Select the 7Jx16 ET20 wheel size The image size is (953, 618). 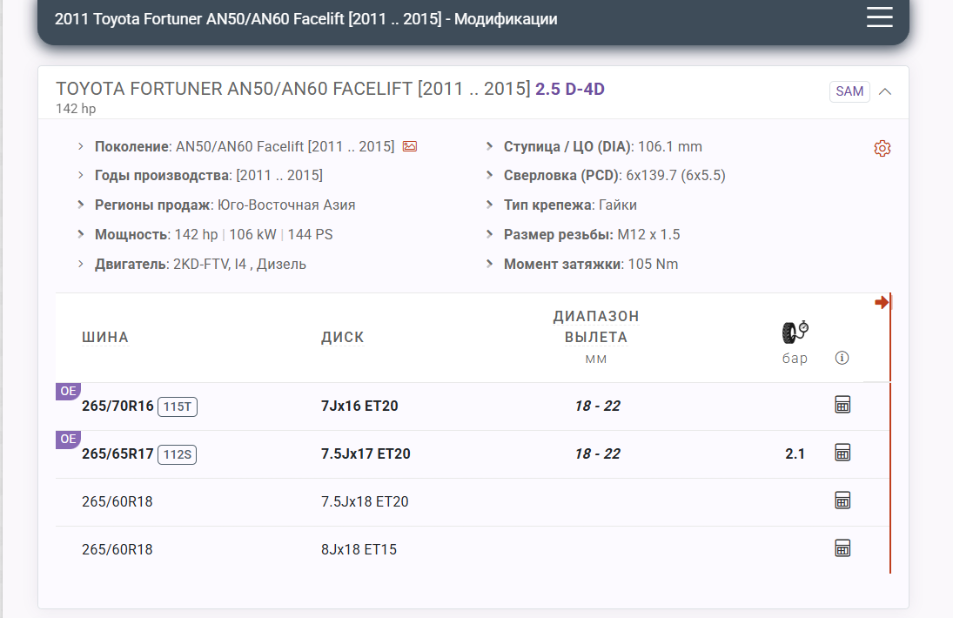coord(359,406)
